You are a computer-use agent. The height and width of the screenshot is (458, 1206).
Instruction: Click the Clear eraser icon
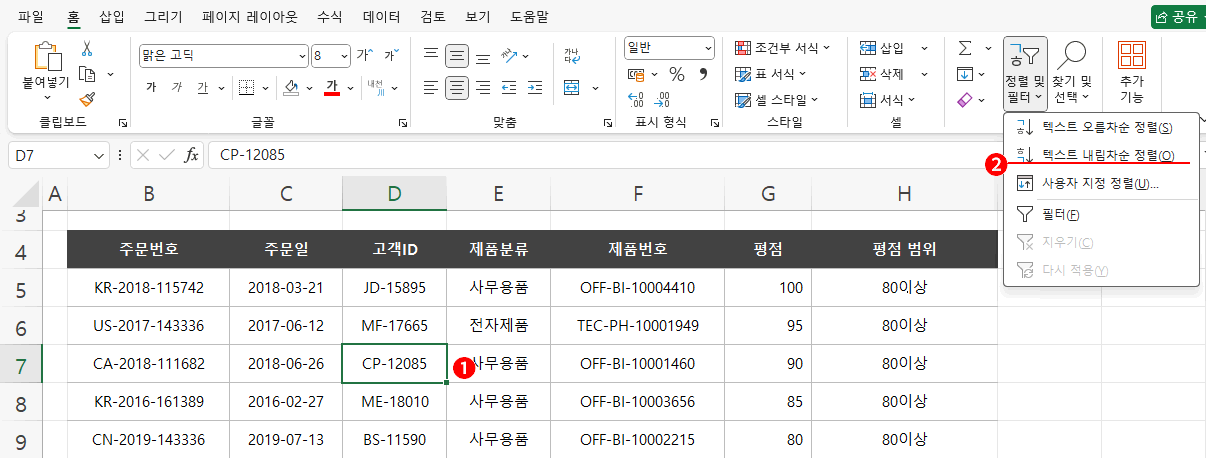(965, 100)
